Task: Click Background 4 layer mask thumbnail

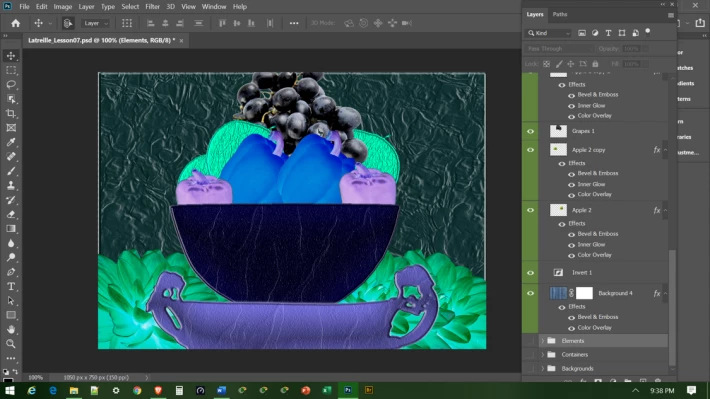Action: (x=584, y=293)
